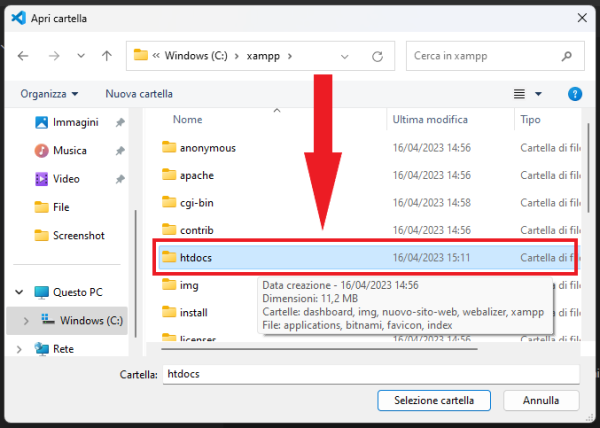This screenshot has height=428, width=600.
Task: Select the anonymous folder
Action: click(208, 148)
